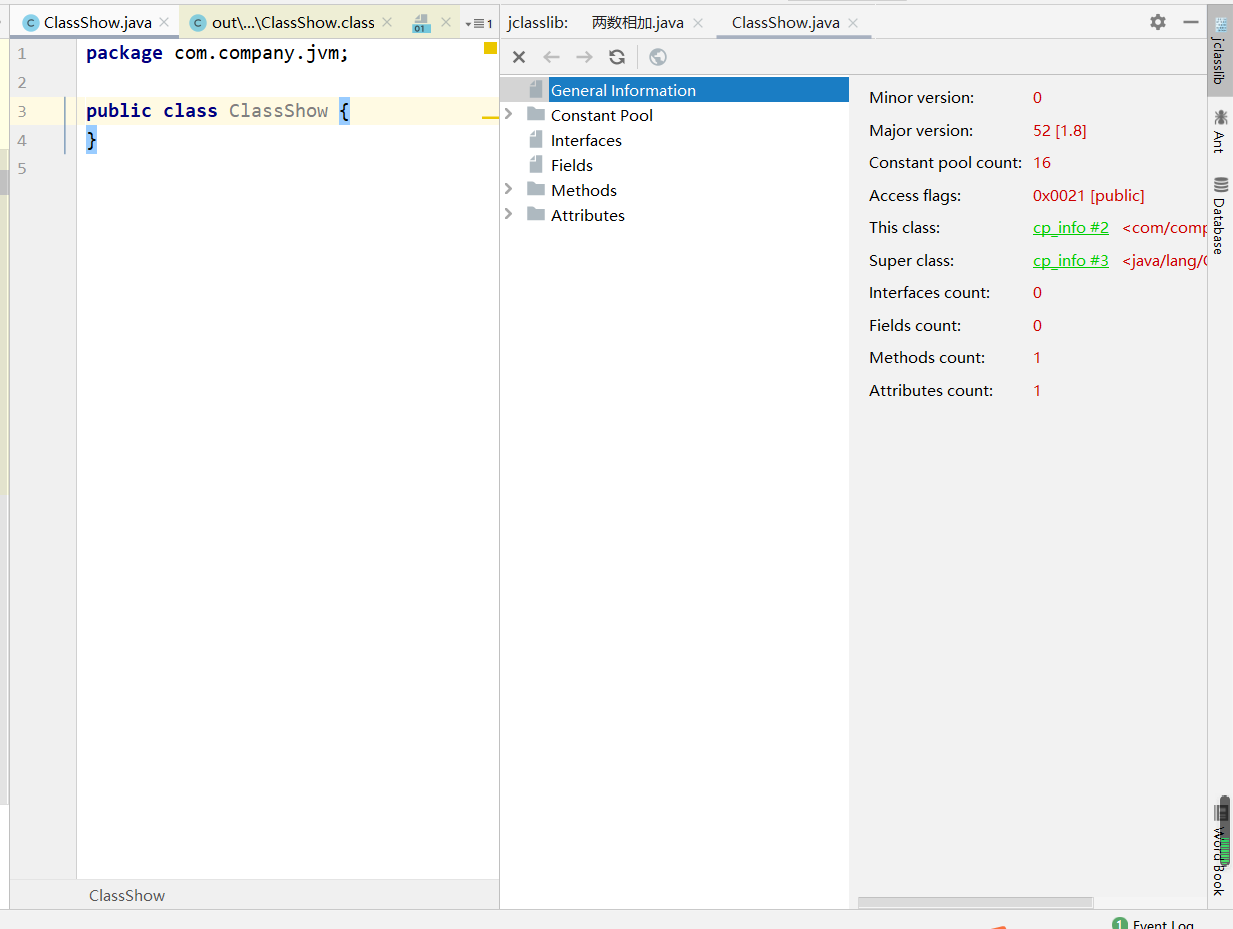This screenshot has height=929, width=1233.
Task: Click the package com.company.jvm code line
Action: [218, 53]
